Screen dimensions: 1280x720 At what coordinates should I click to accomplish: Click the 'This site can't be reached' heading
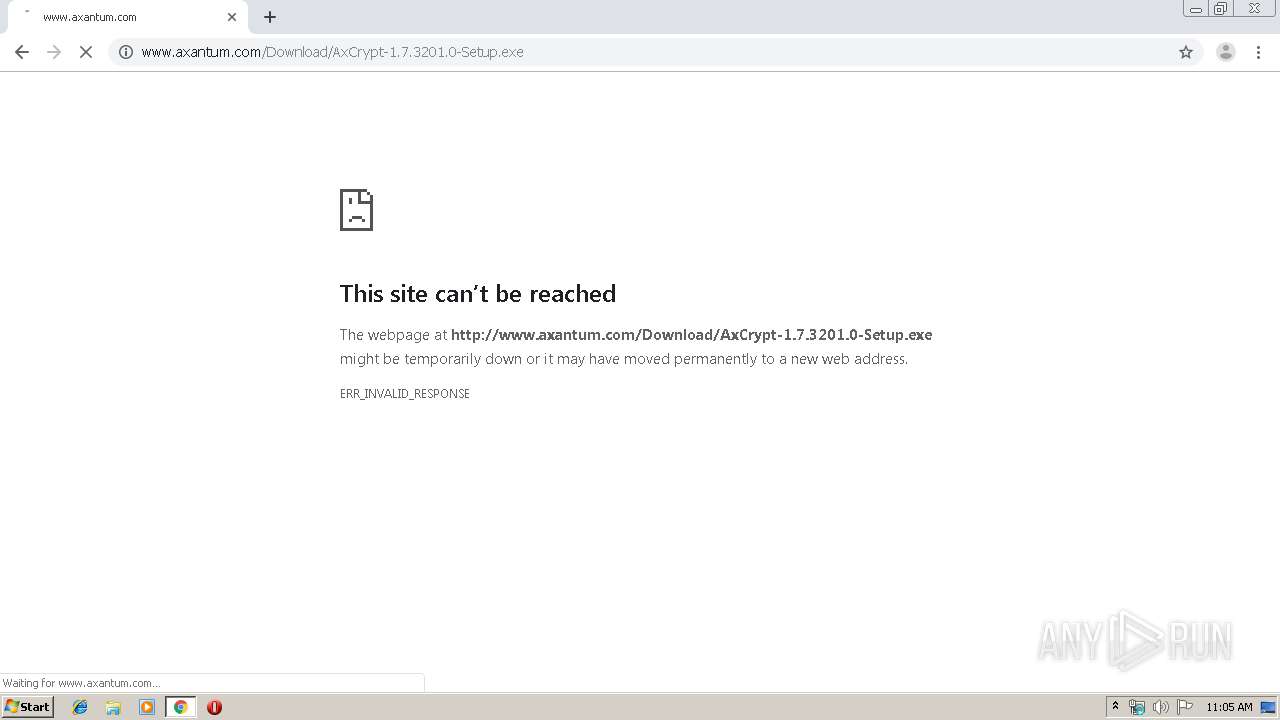tap(478, 293)
